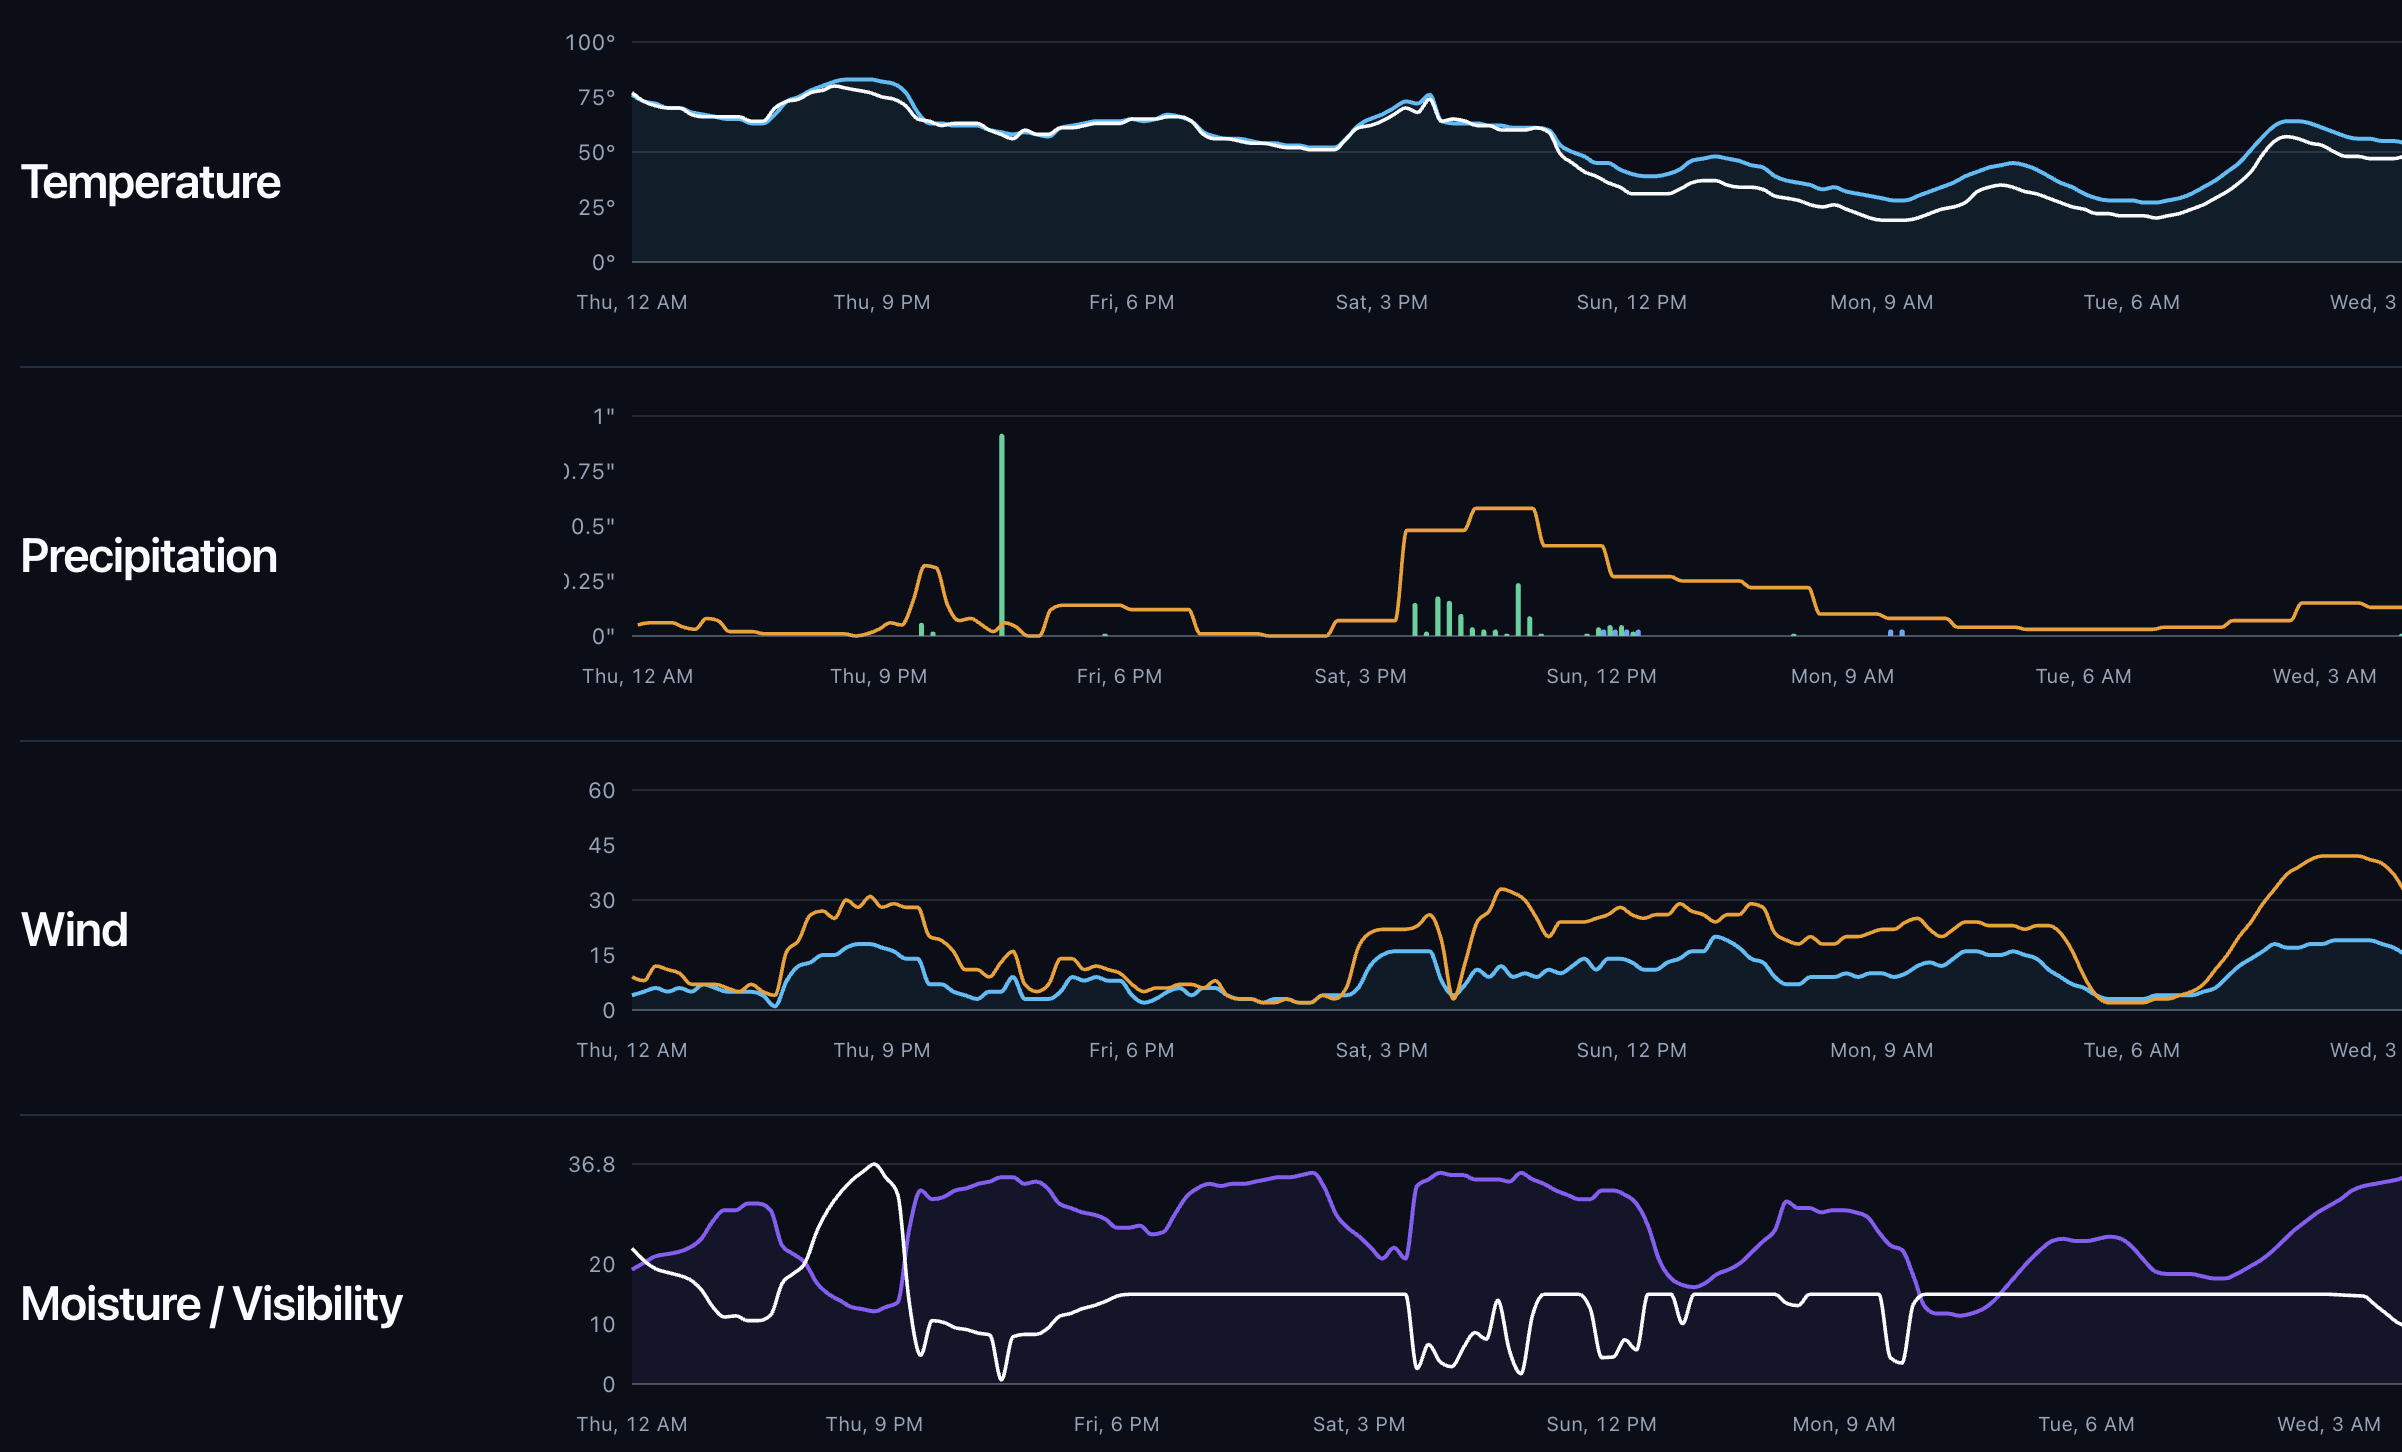Select "Tue, 6 AM" under the Temperature chart

2132,302
